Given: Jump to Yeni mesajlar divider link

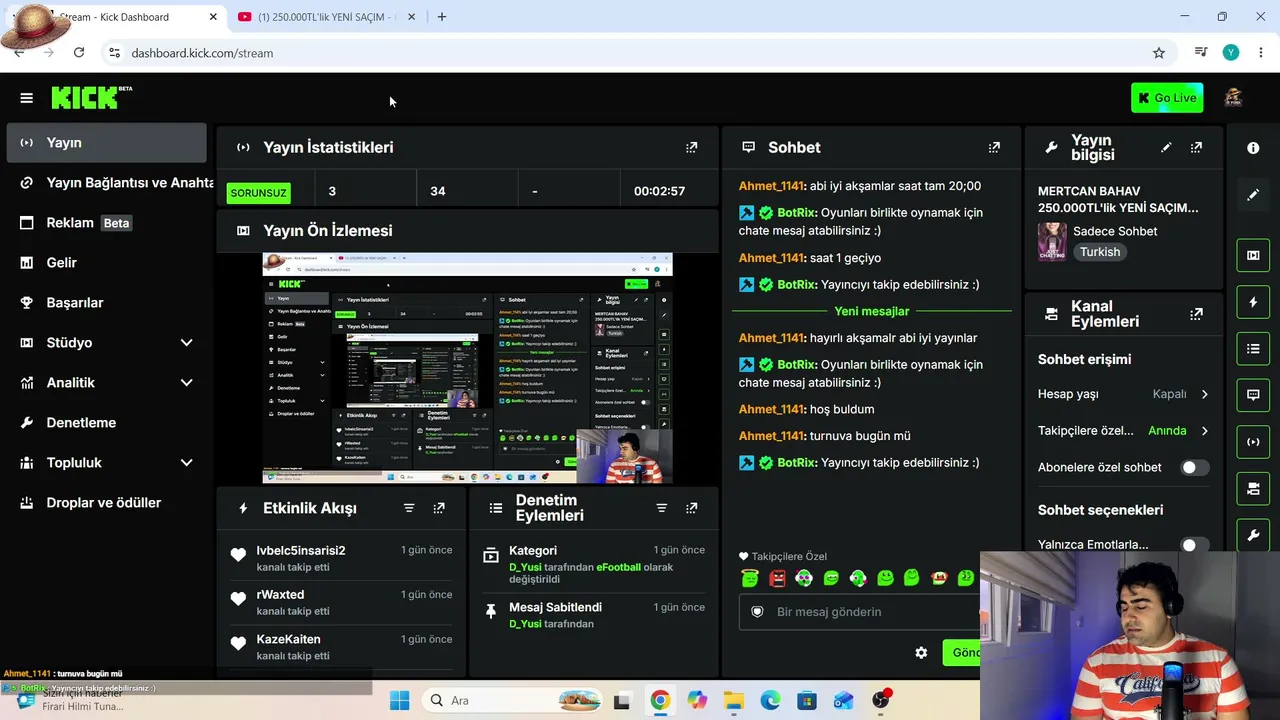Looking at the screenshot, I should tap(871, 311).
